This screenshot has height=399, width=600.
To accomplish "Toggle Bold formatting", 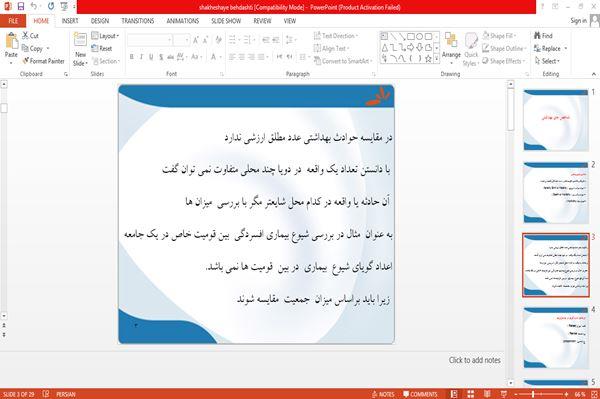I will pos(132,57).
